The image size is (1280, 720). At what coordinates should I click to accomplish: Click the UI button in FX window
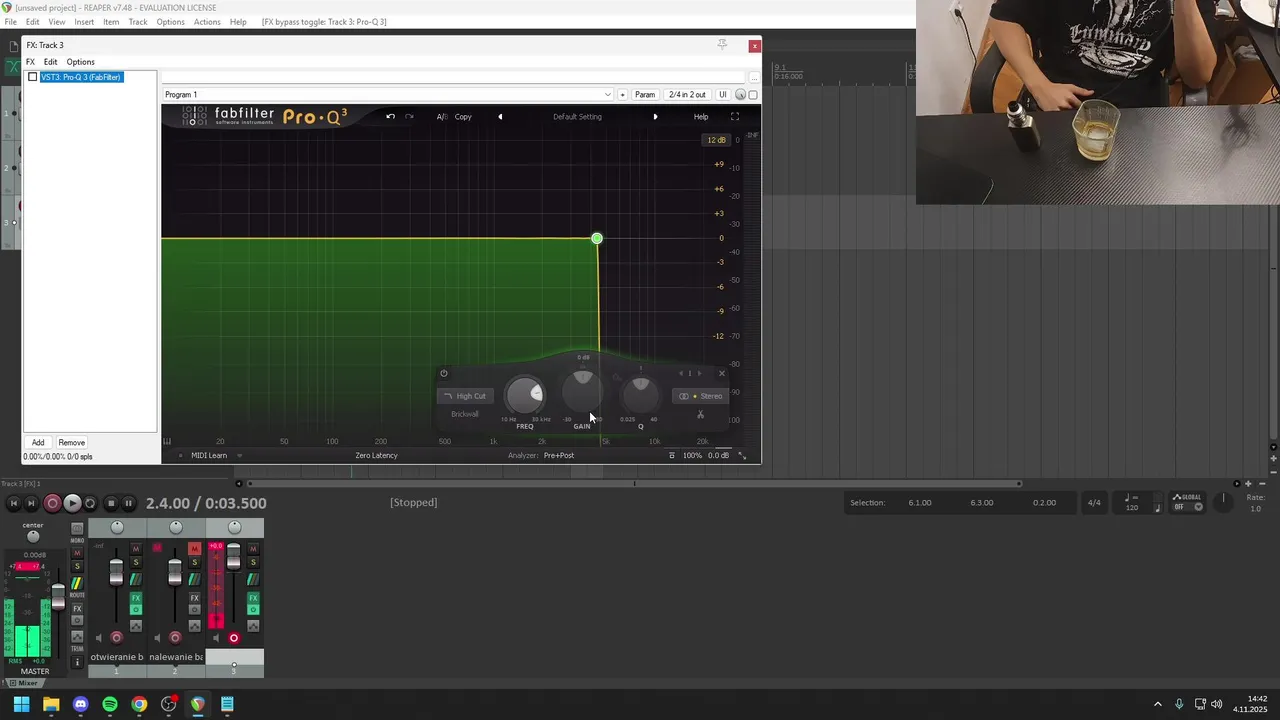723,95
